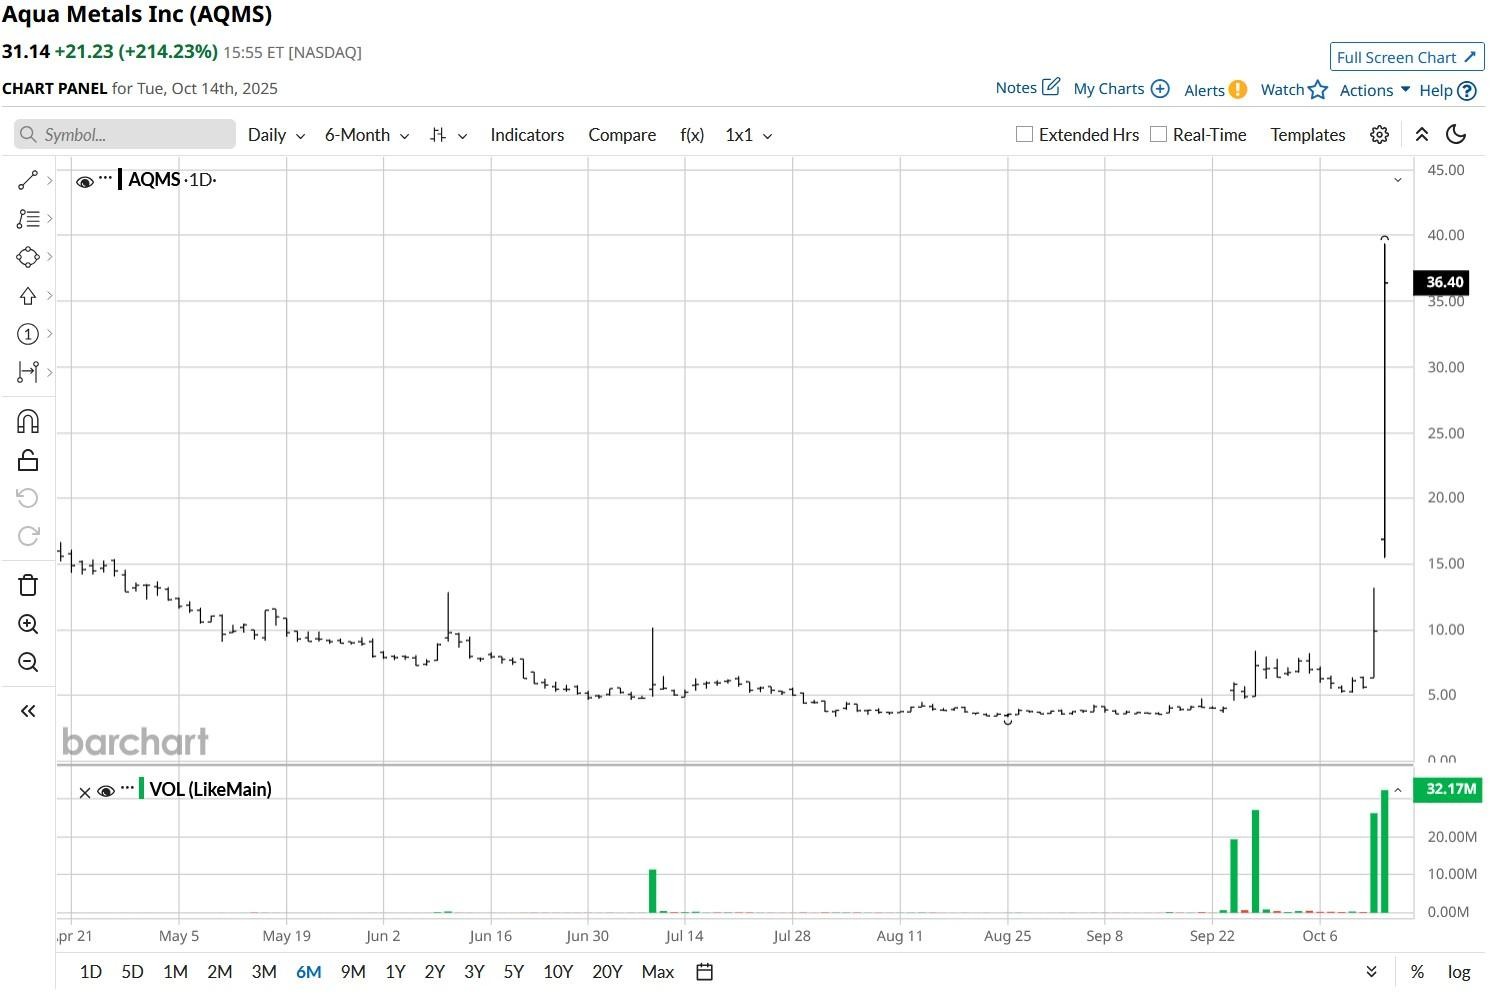The width and height of the screenshot is (1492, 1002).
Task: Open the Compare menu
Action: coord(622,135)
